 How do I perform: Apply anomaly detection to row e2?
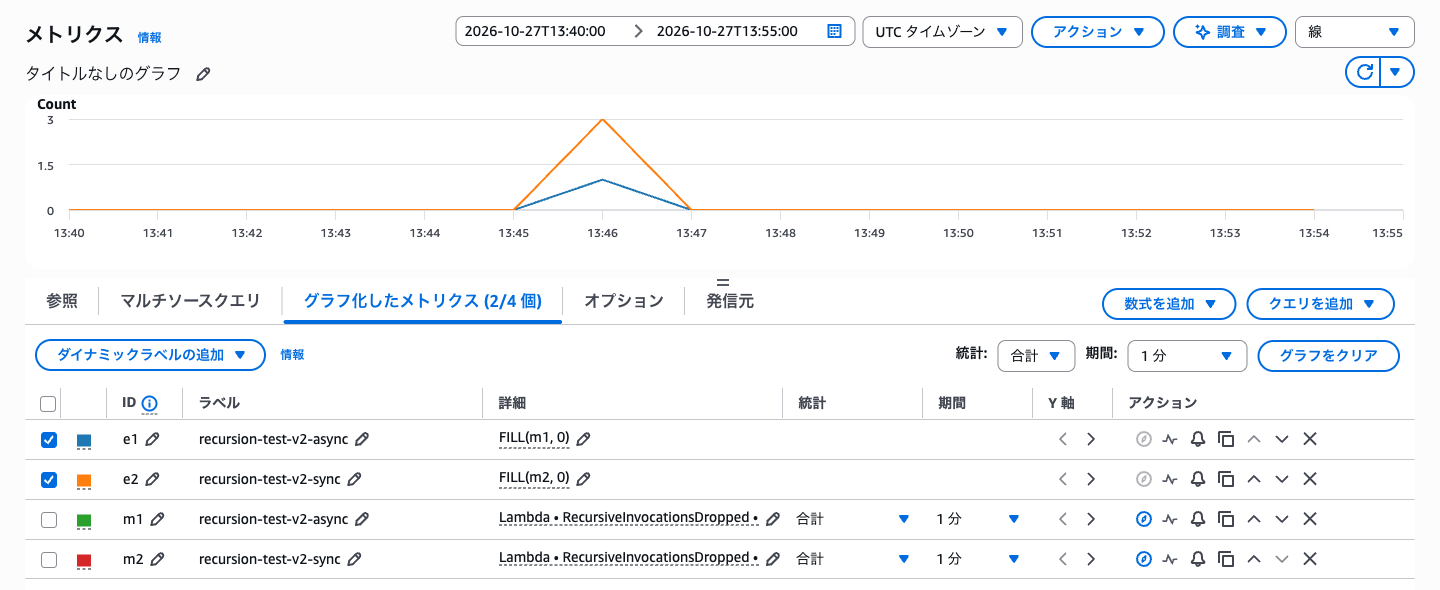[1170, 479]
